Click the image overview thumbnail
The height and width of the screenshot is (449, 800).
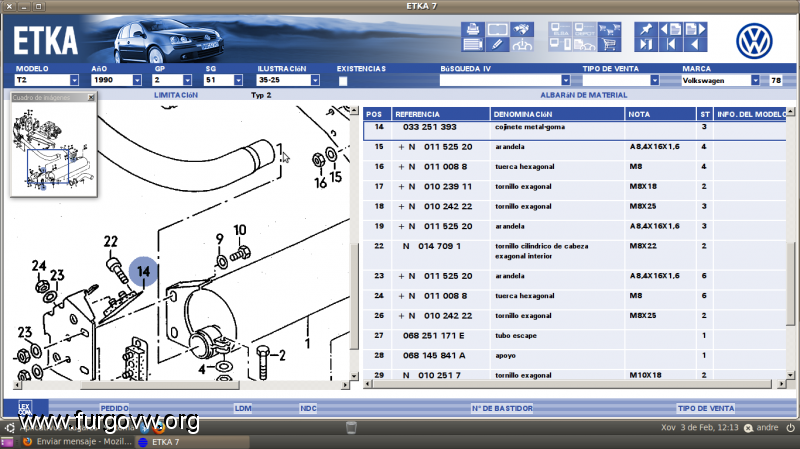tap(53, 148)
